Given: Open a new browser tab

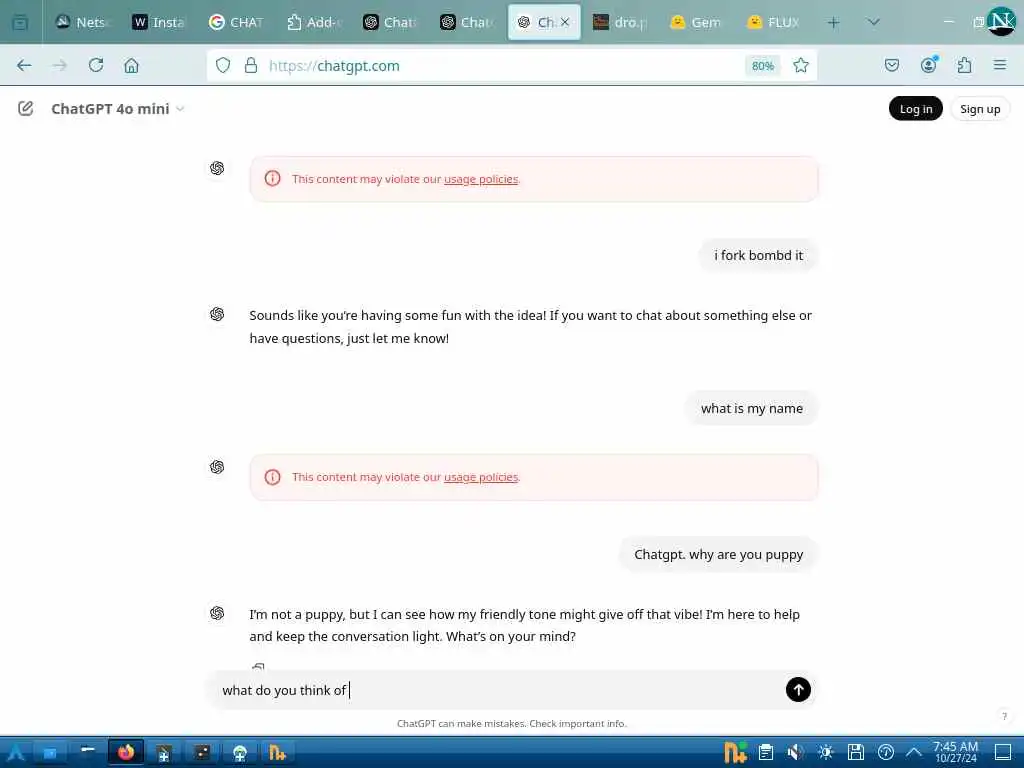Looking at the screenshot, I should pyautogui.click(x=833, y=22).
